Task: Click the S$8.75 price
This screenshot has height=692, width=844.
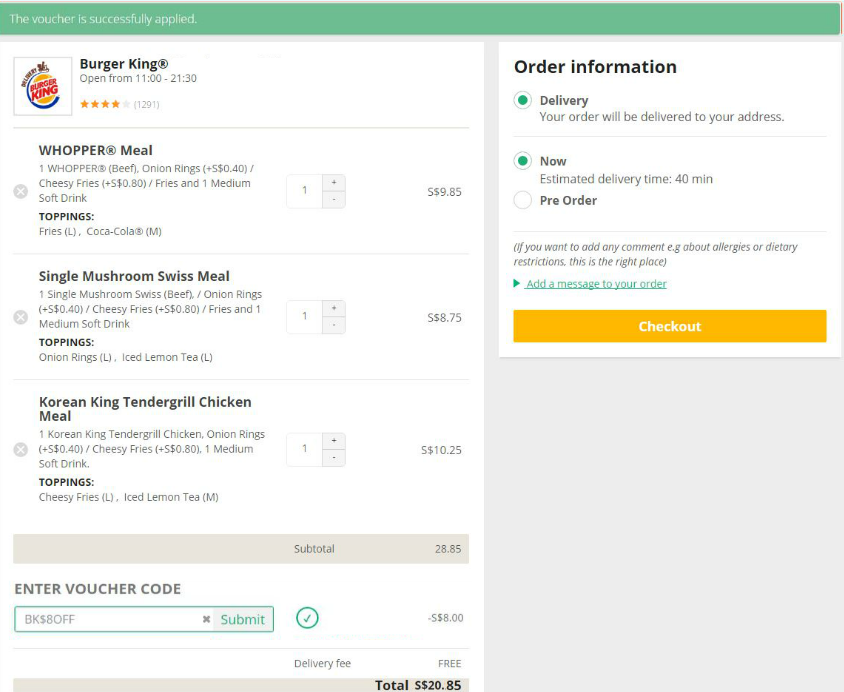Action: coord(444,318)
